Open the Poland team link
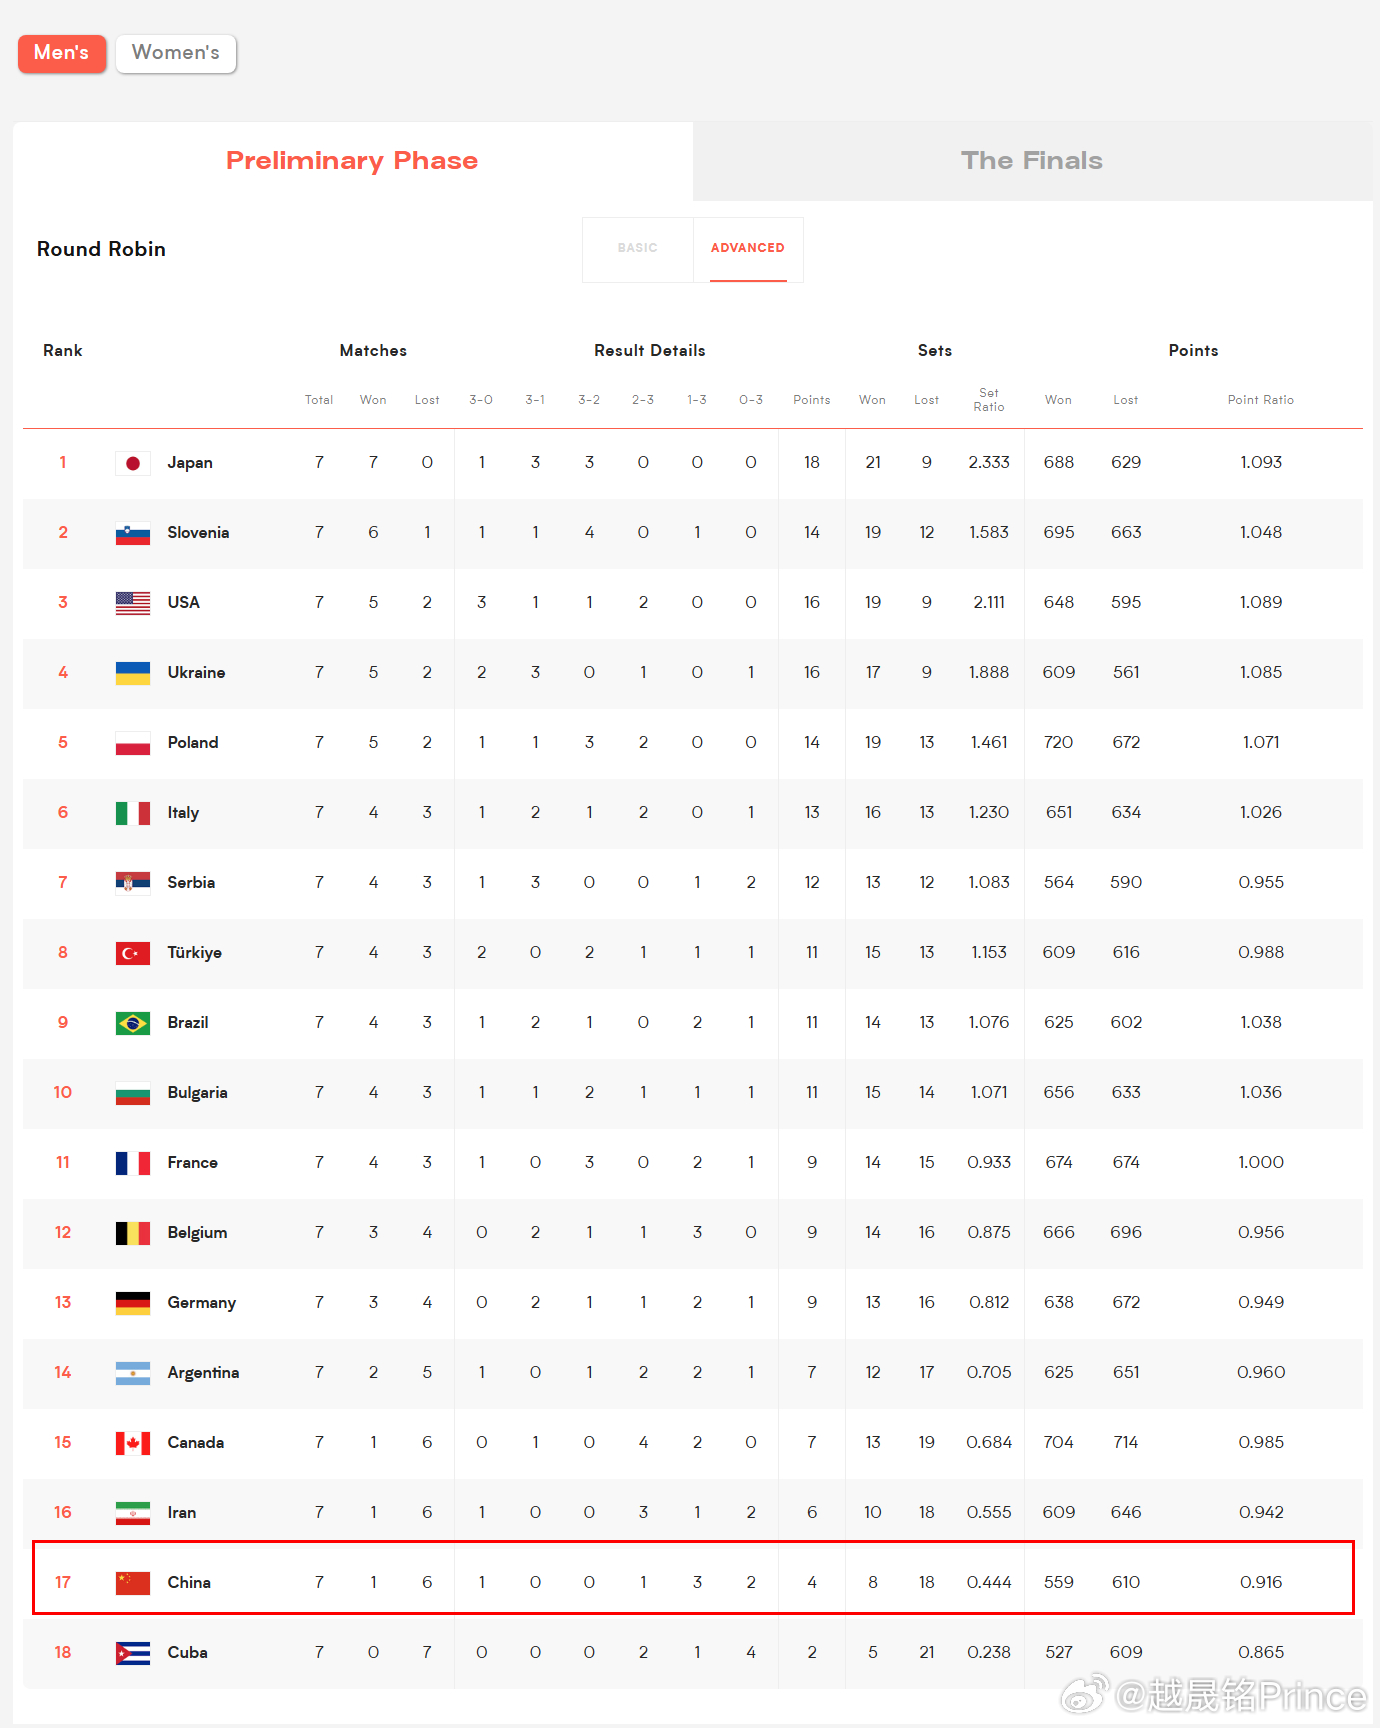Image resolution: width=1380 pixels, height=1728 pixels. click(193, 743)
